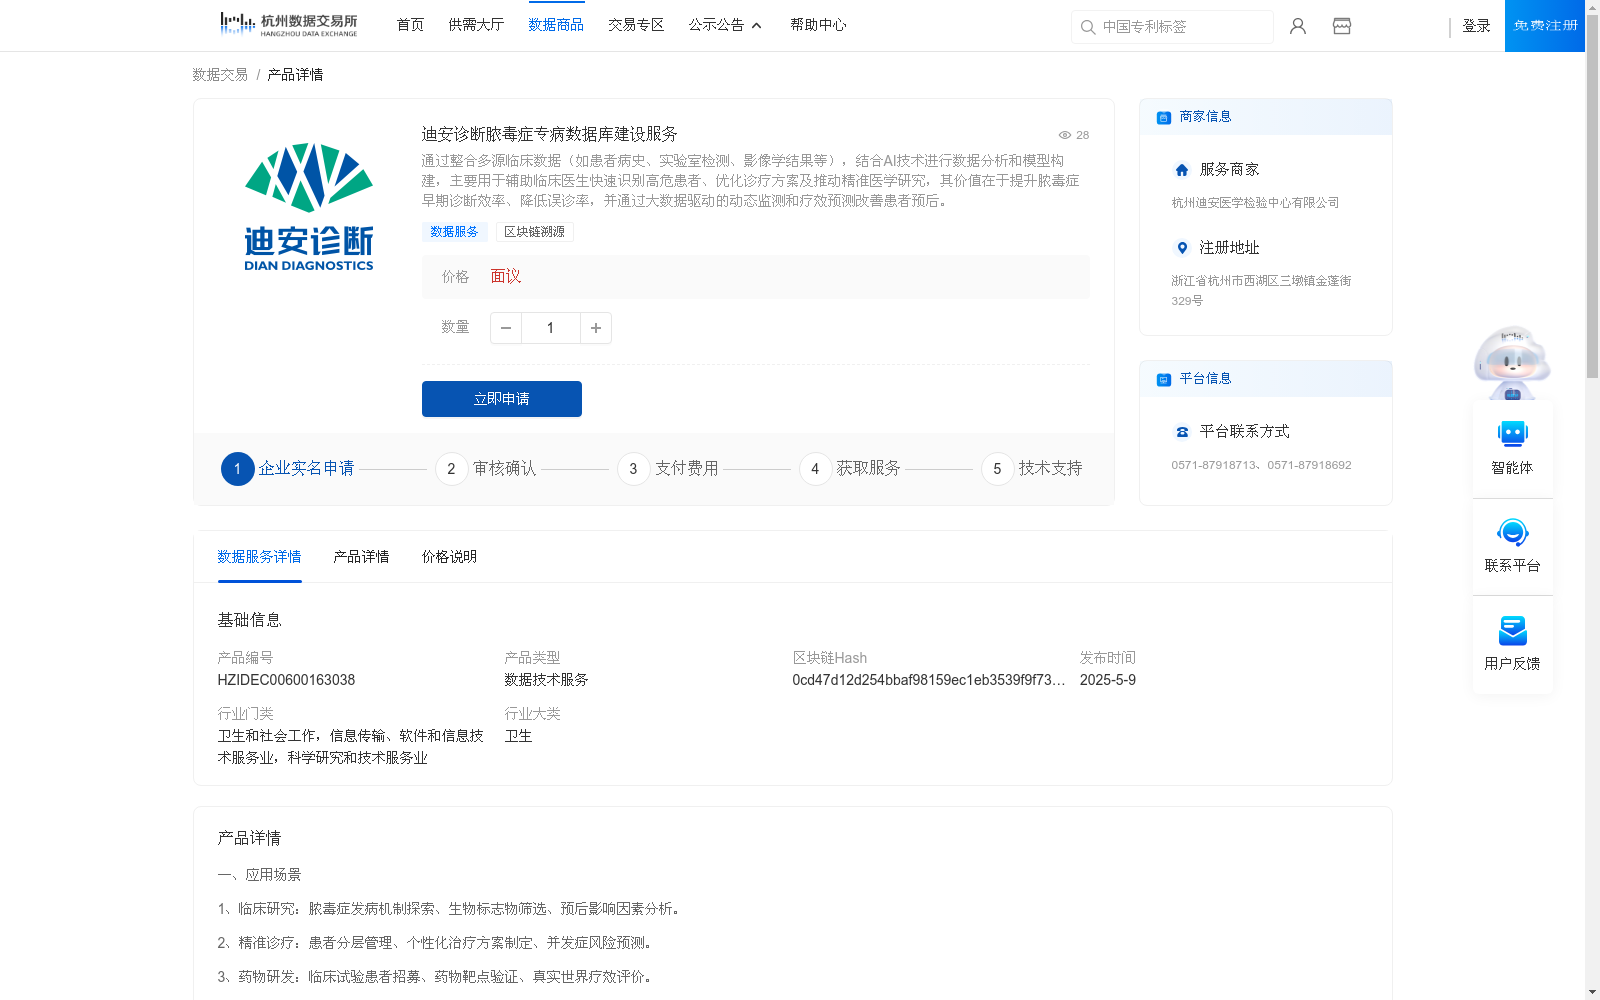
Task: Click step 1 企业实名申请
Action: (288, 469)
